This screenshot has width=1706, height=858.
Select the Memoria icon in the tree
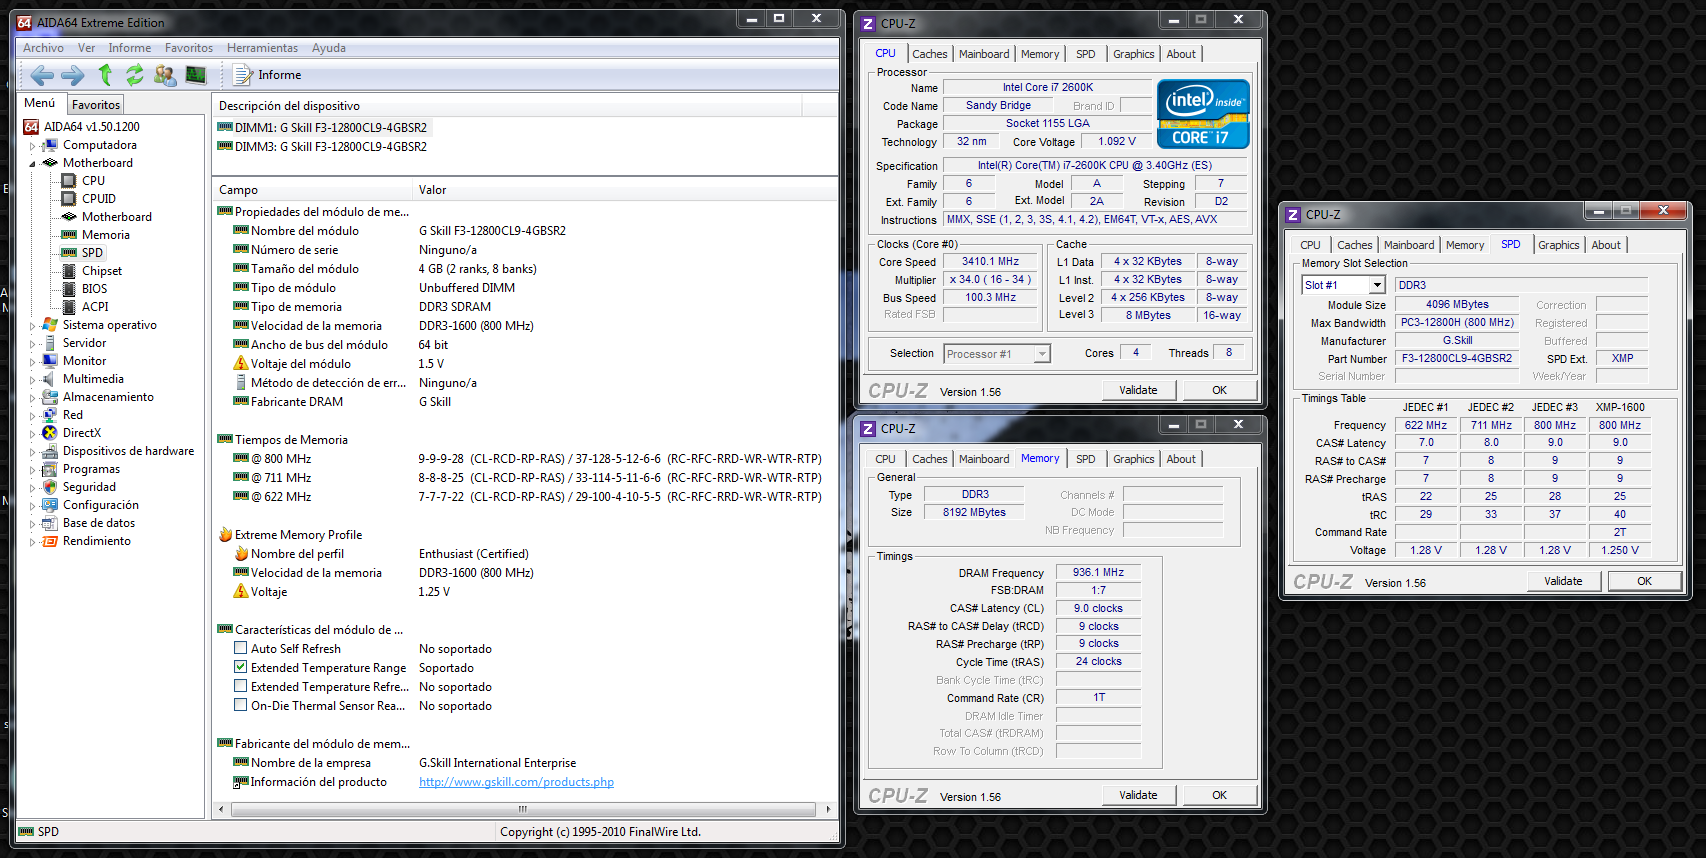pos(69,235)
